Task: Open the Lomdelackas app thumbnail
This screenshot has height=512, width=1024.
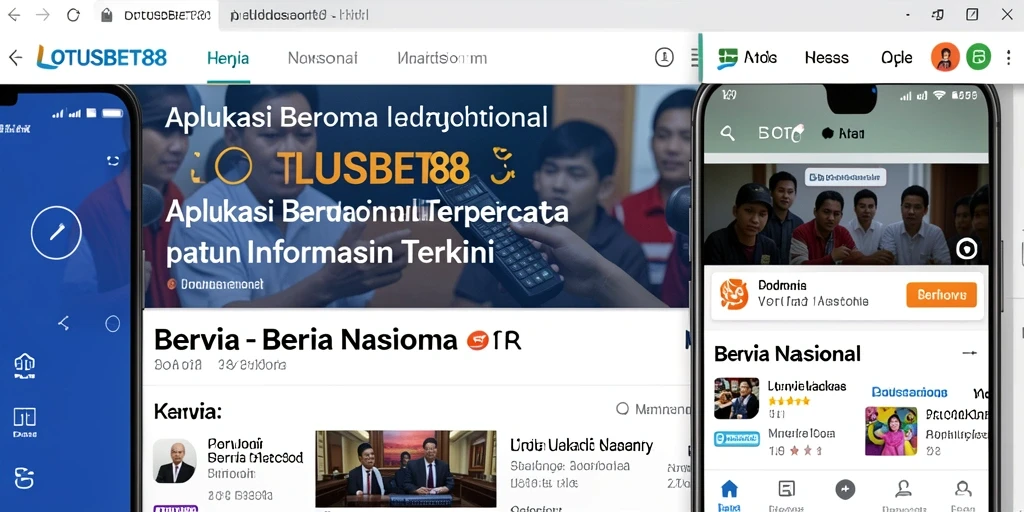Action: (x=737, y=398)
